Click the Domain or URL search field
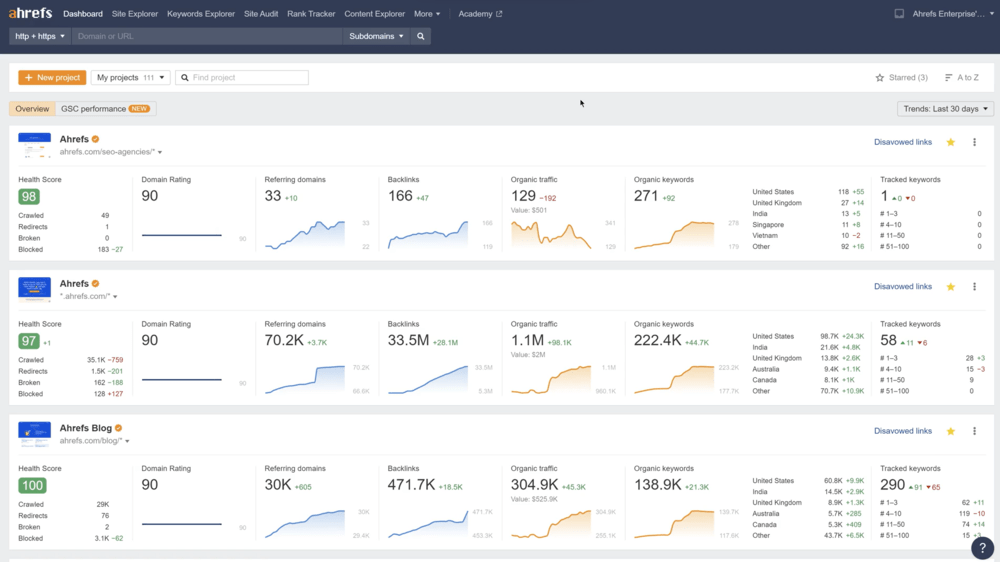This screenshot has height=562, width=1000. [207, 36]
